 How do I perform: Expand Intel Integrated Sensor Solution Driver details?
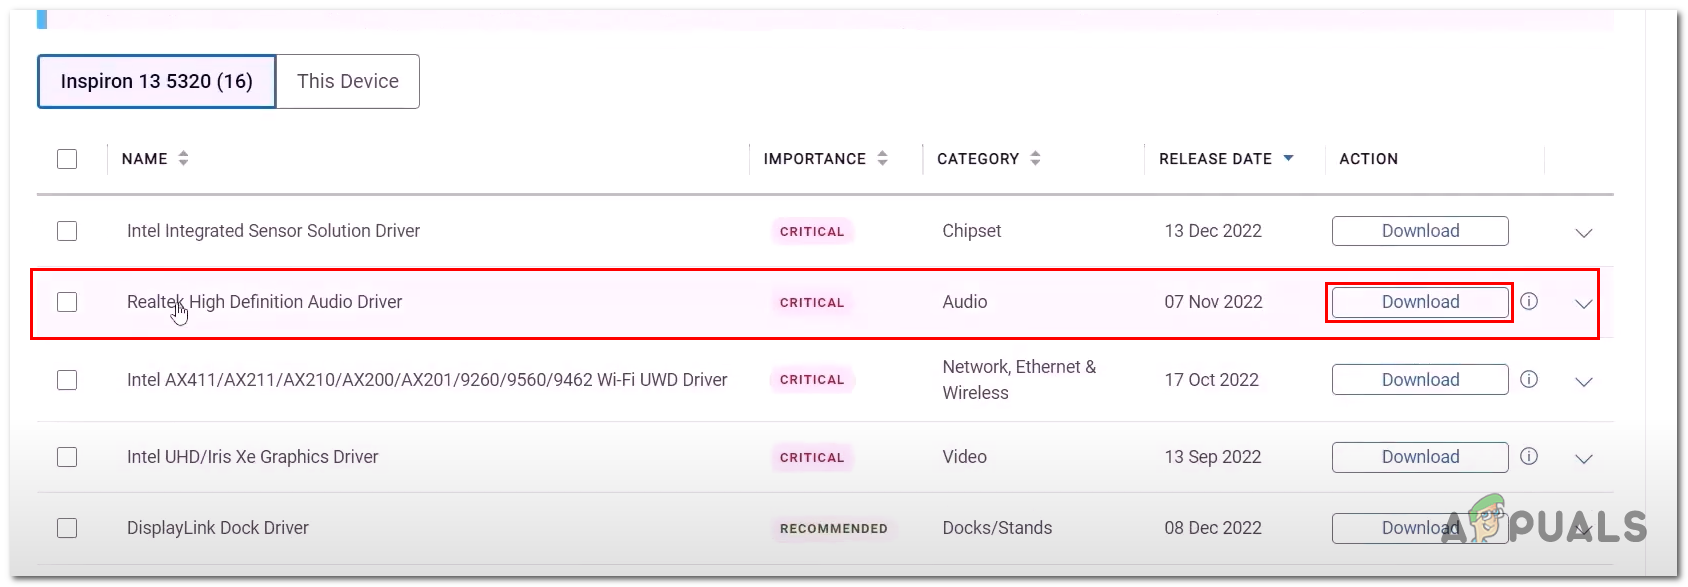[x=1583, y=233]
